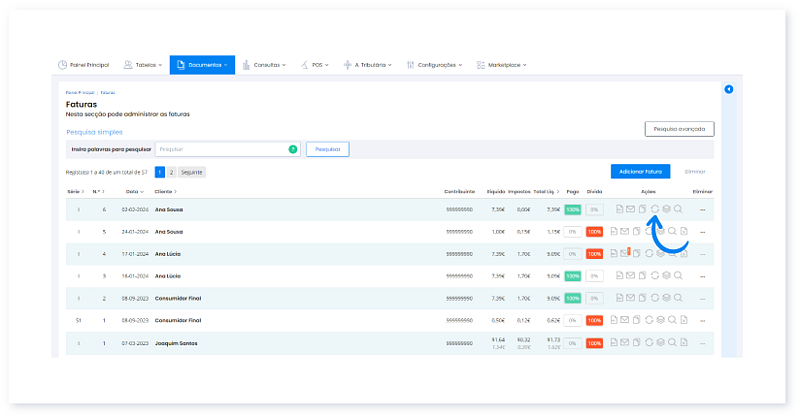Click the PDF icon for invoice number 6
Viewport: 800px width, 417px height.
pos(619,210)
